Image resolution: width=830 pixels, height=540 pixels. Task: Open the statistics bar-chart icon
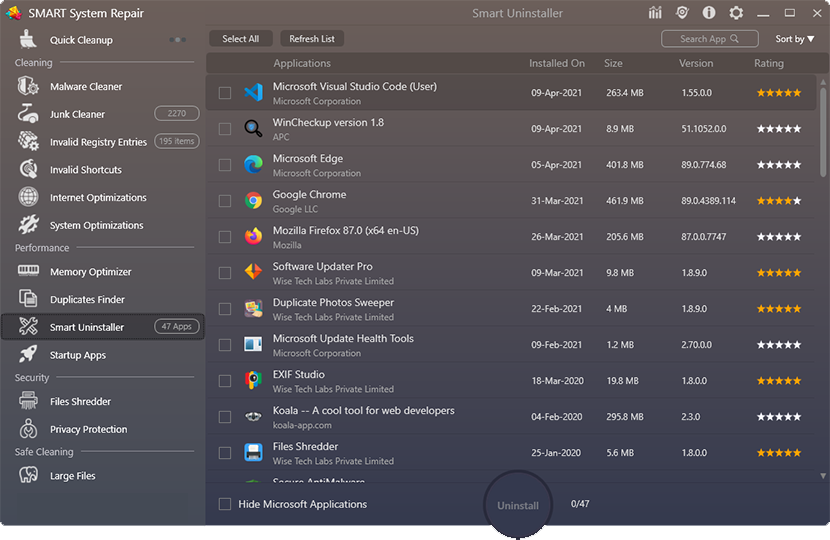point(655,13)
